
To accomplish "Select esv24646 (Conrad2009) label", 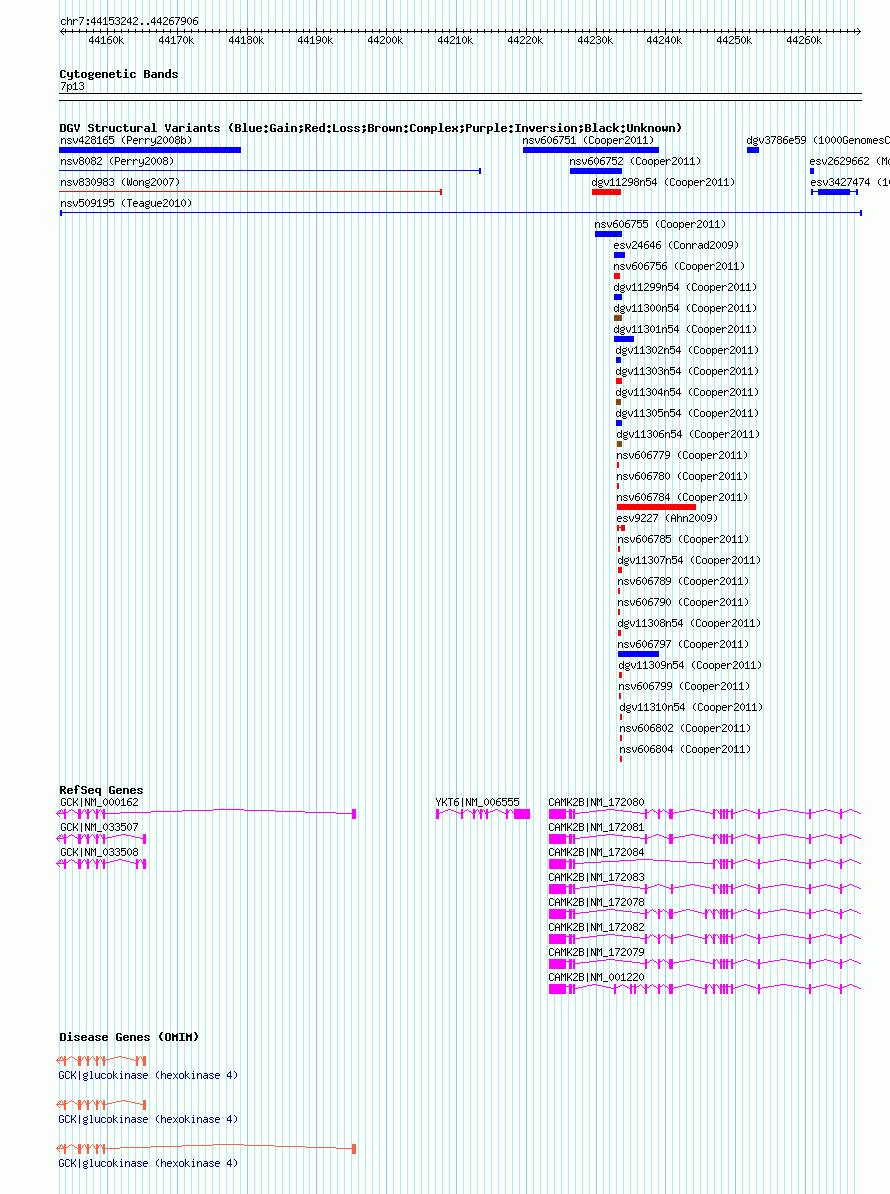I will (676, 246).
